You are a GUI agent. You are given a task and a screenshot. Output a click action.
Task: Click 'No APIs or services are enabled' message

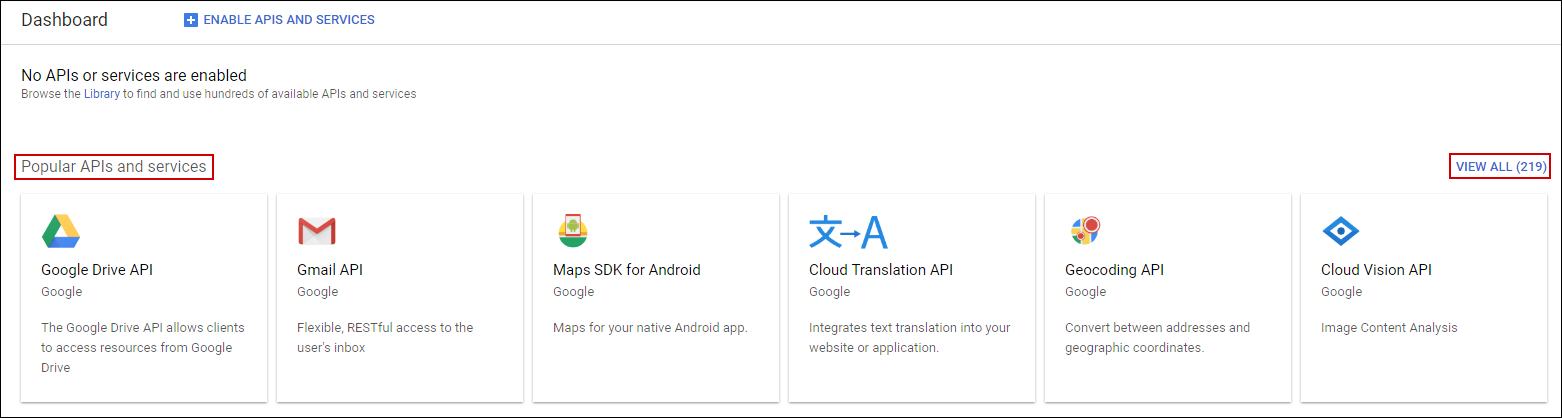click(x=134, y=75)
